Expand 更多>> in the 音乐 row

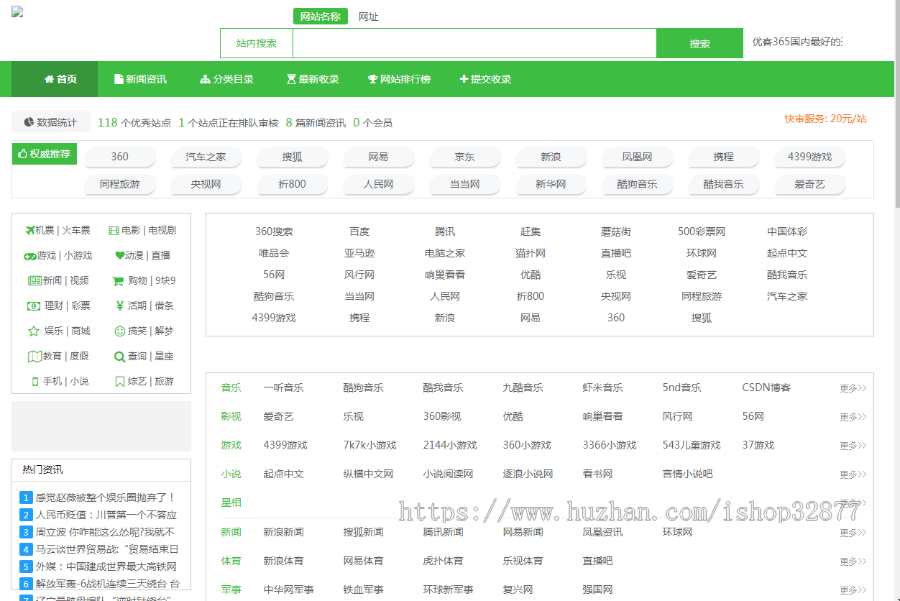[852, 389]
